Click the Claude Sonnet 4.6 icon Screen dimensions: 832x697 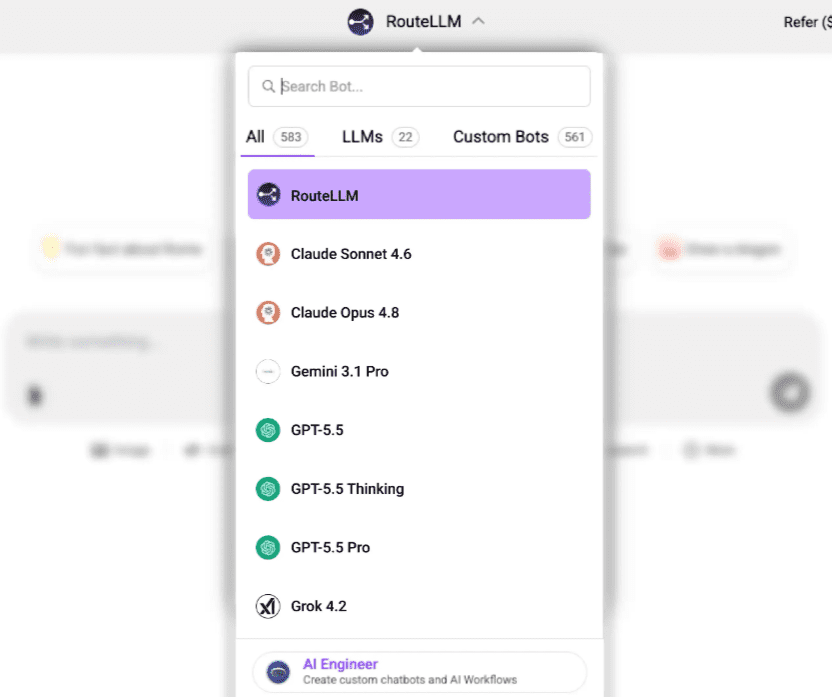268,254
